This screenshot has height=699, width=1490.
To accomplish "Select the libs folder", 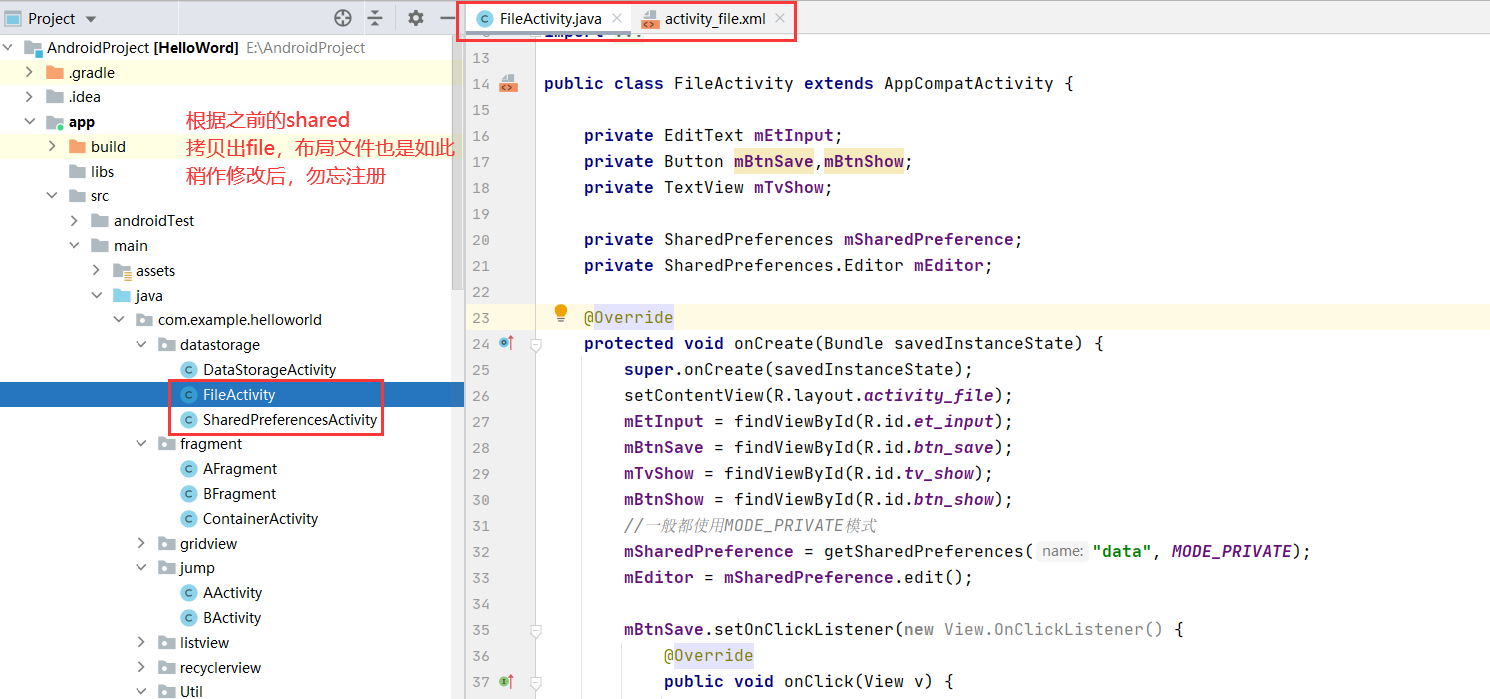I will [x=102, y=172].
